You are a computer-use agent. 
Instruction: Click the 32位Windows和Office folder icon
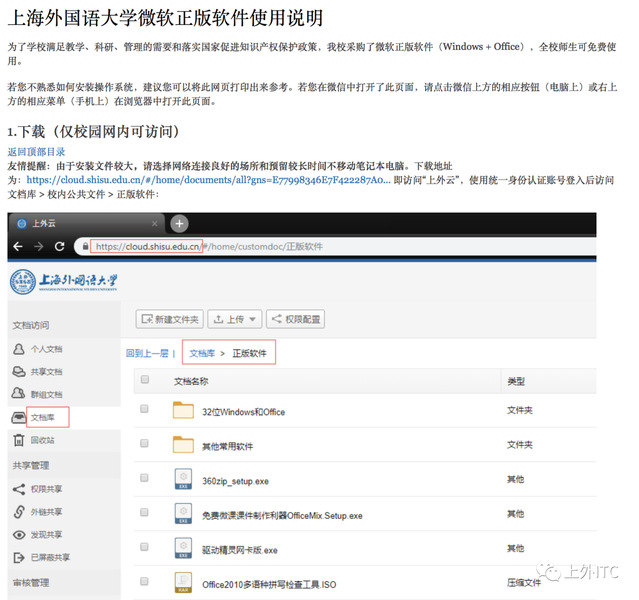pos(183,411)
